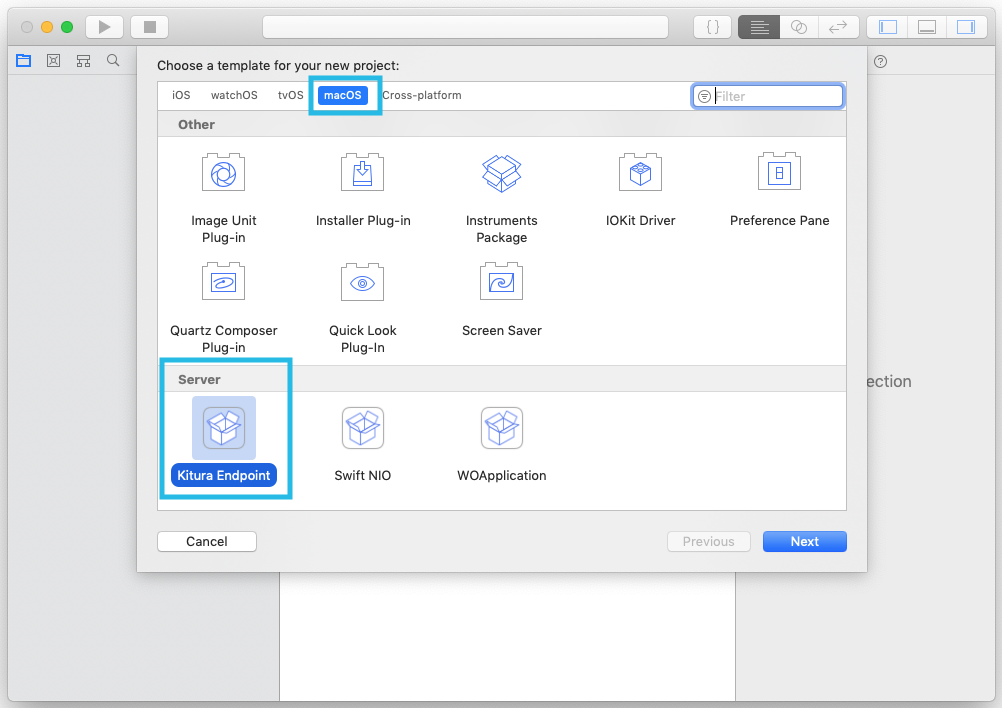Click the toolbar activity status field
Viewport: 1002px width, 708px height.
click(465, 27)
